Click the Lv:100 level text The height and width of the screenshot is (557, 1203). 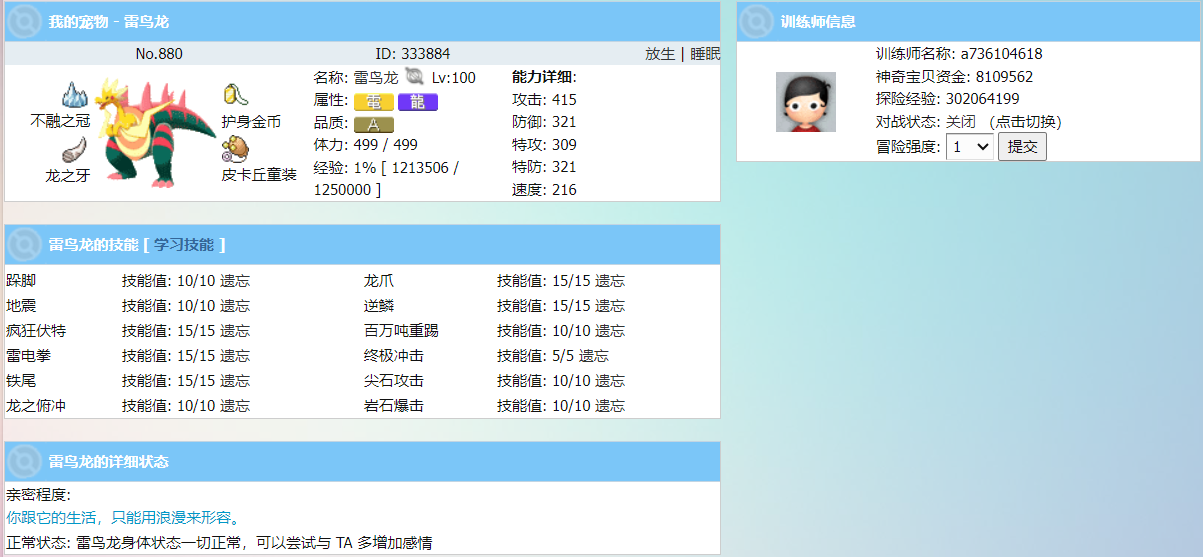coord(454,77)
